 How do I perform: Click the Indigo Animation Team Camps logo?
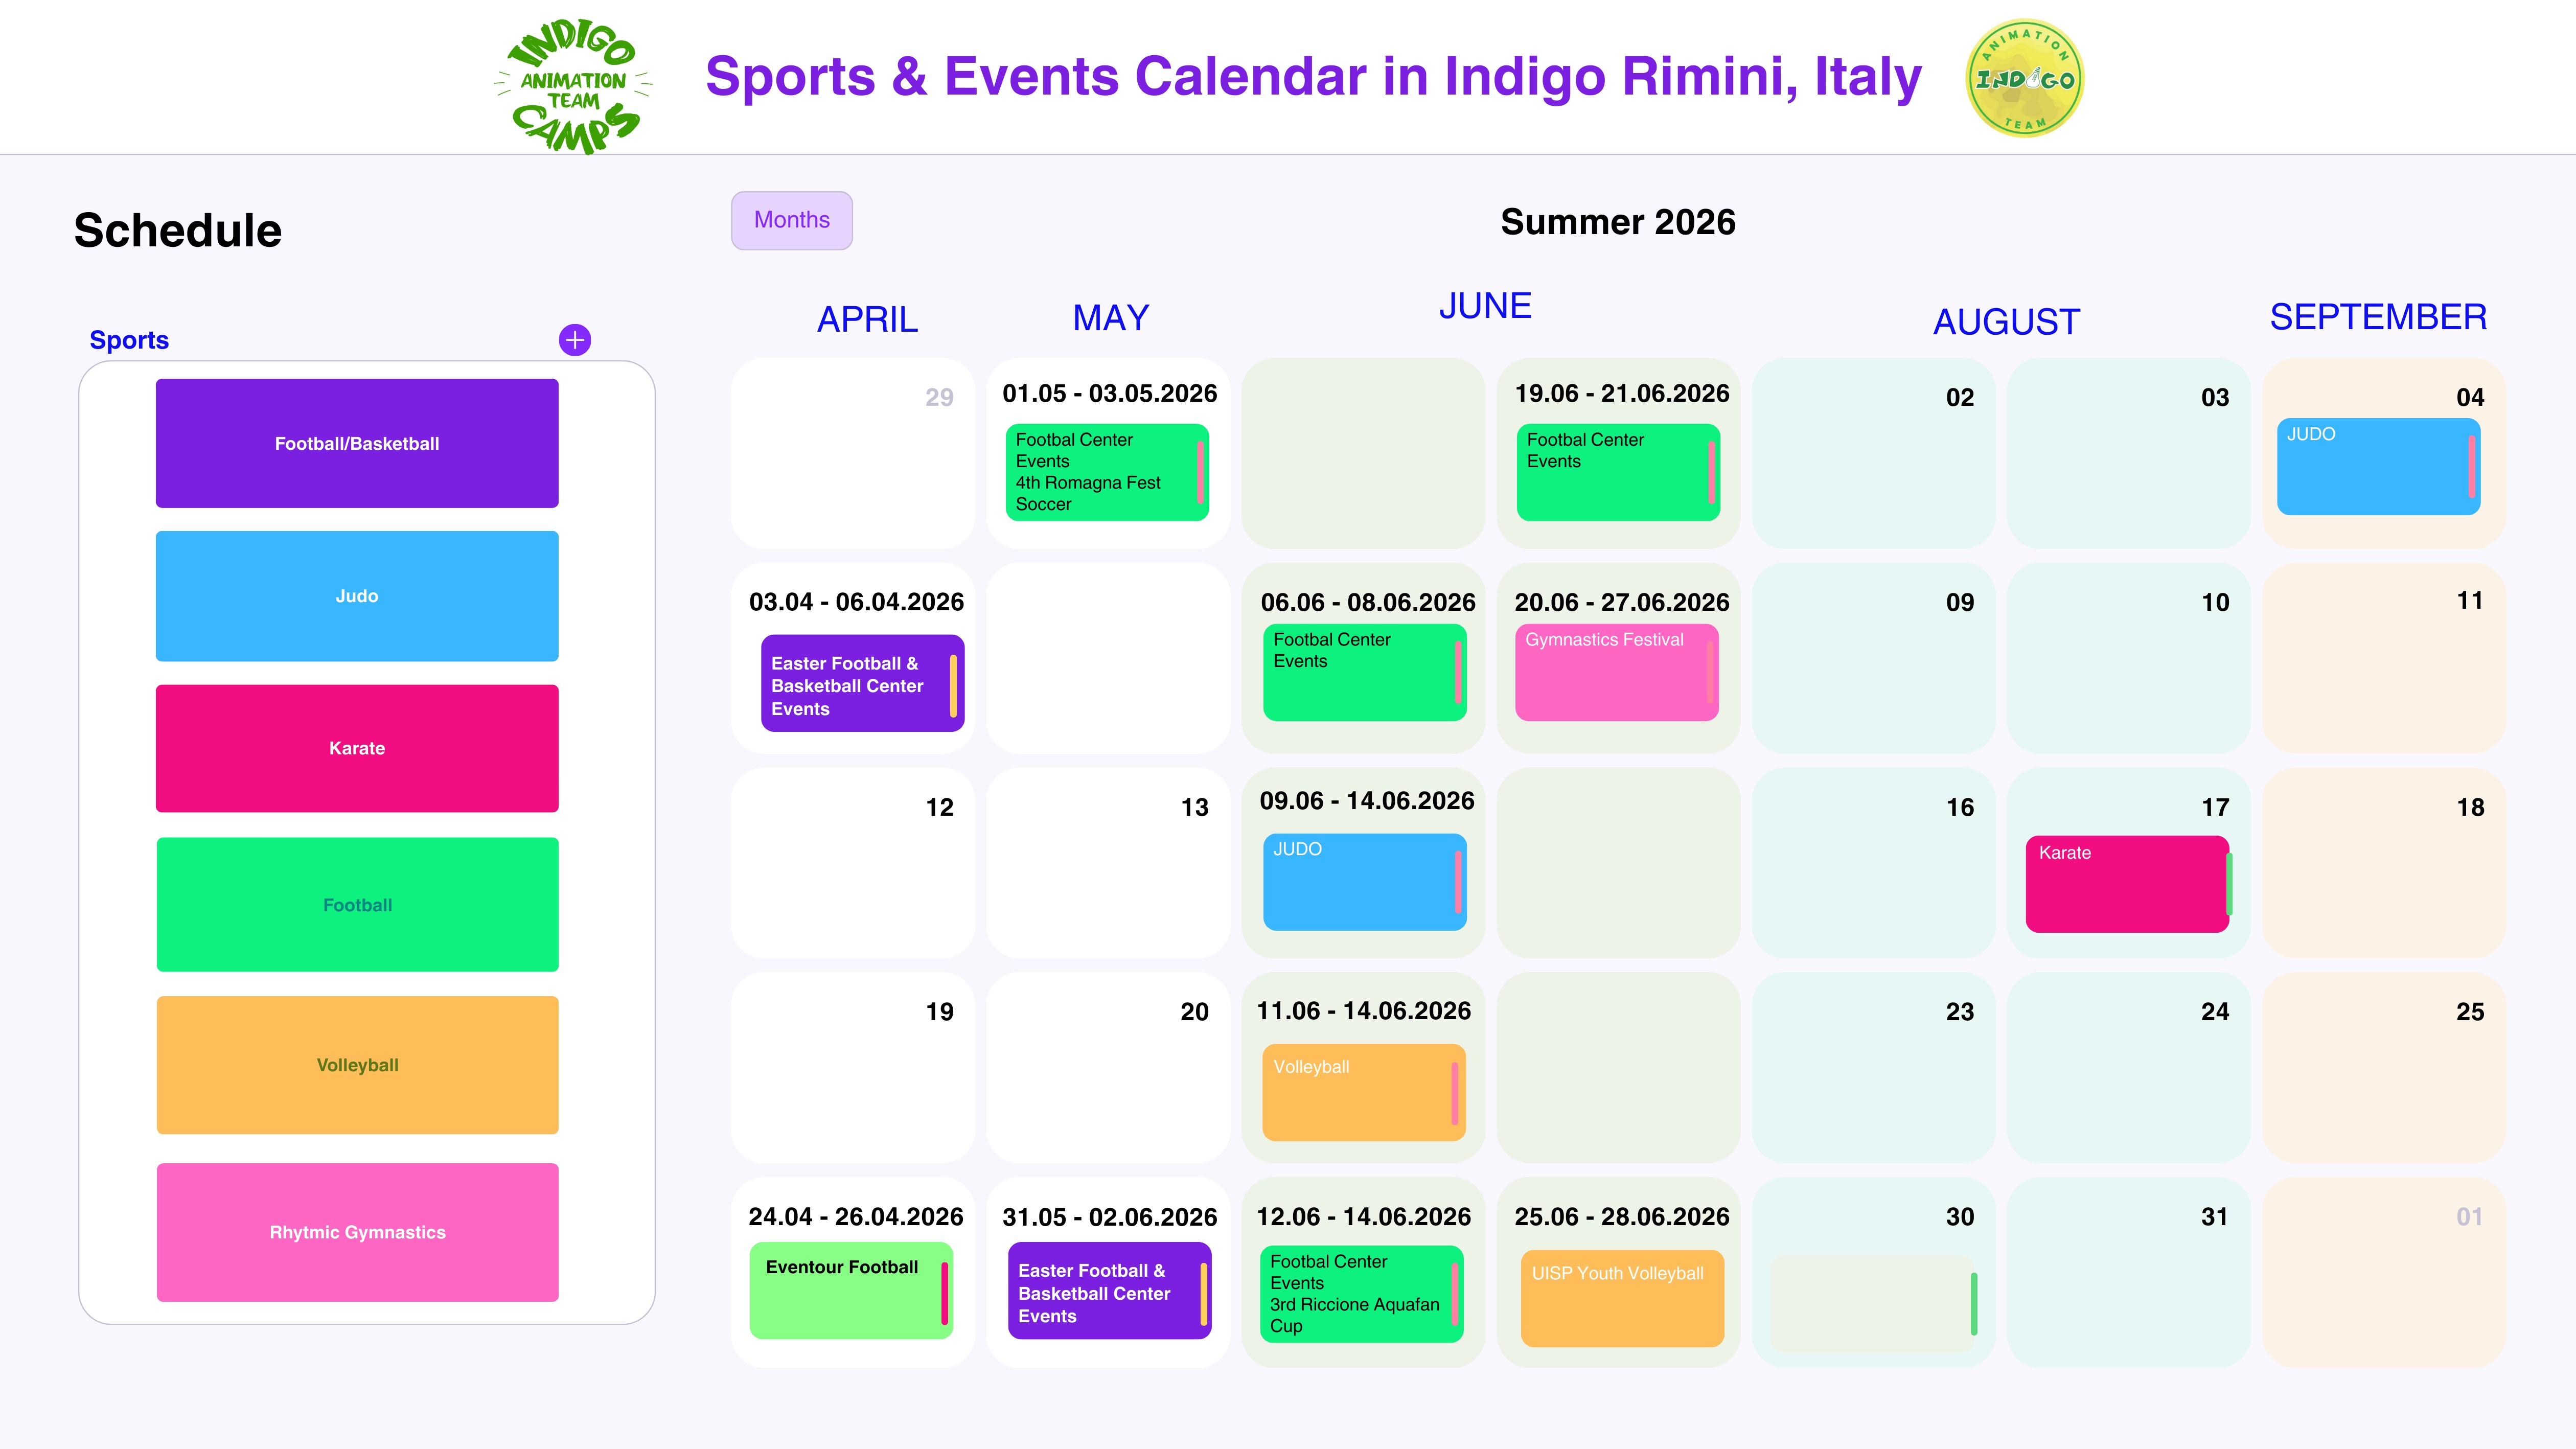point(574,87)
